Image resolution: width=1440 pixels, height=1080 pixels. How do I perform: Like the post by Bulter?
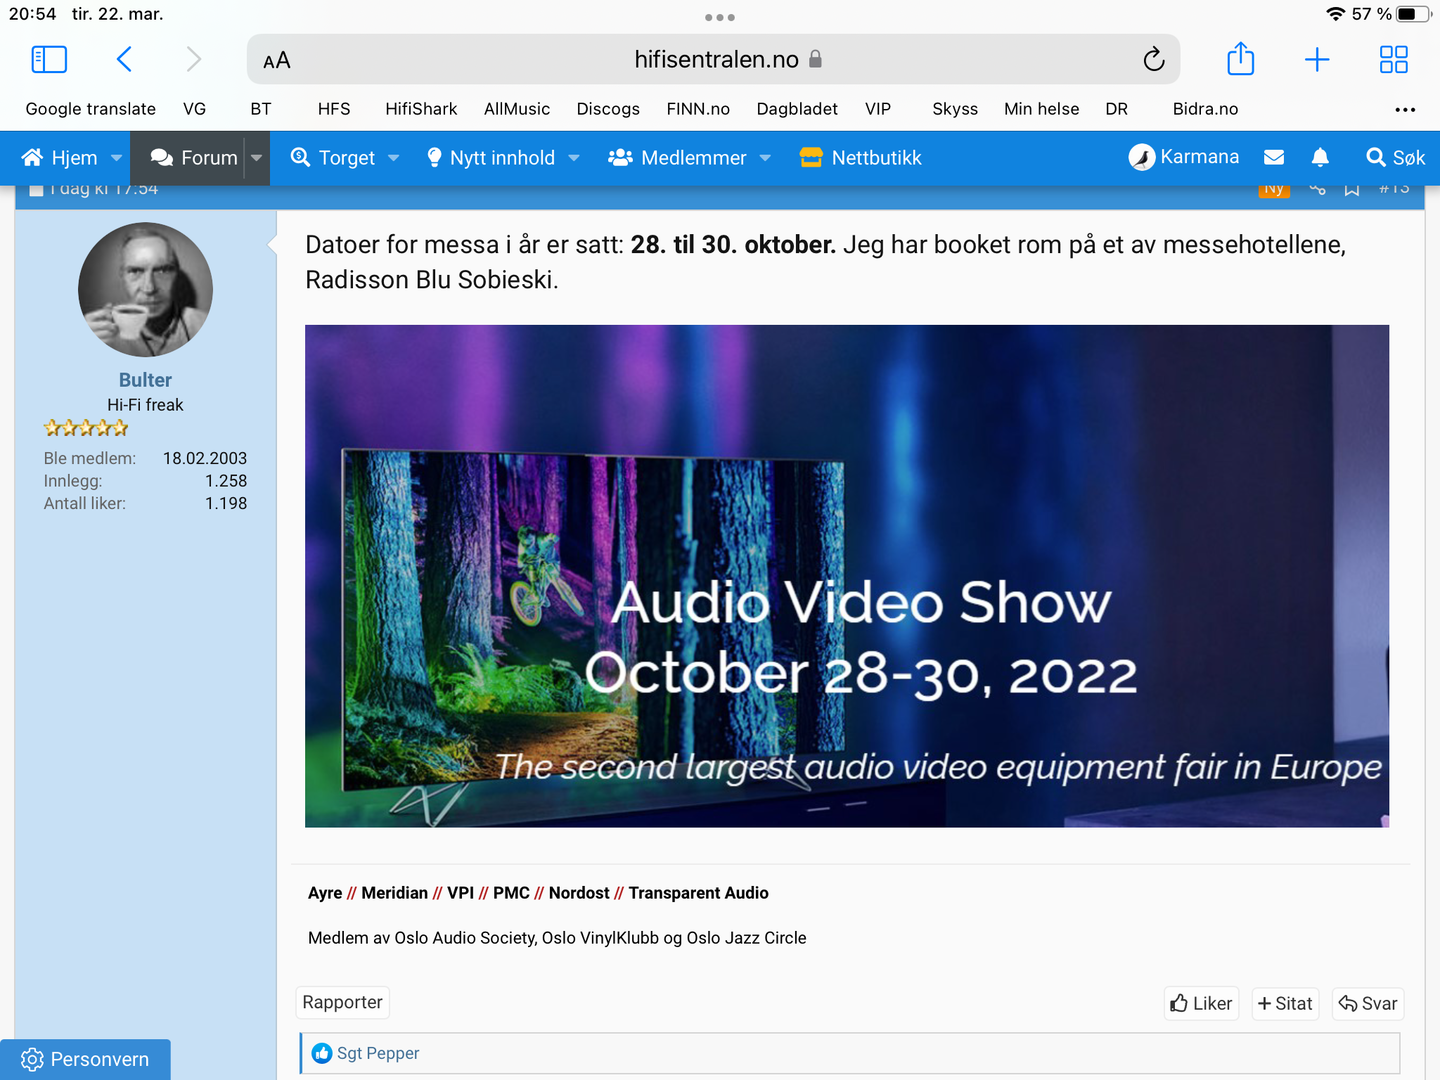(x=1201, y=1003)
